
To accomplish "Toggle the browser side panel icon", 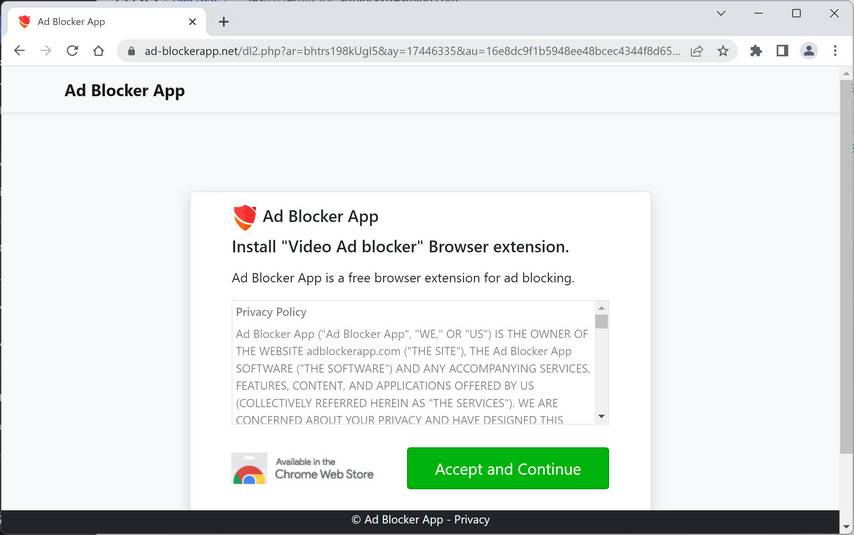I will tap(782, 51).
